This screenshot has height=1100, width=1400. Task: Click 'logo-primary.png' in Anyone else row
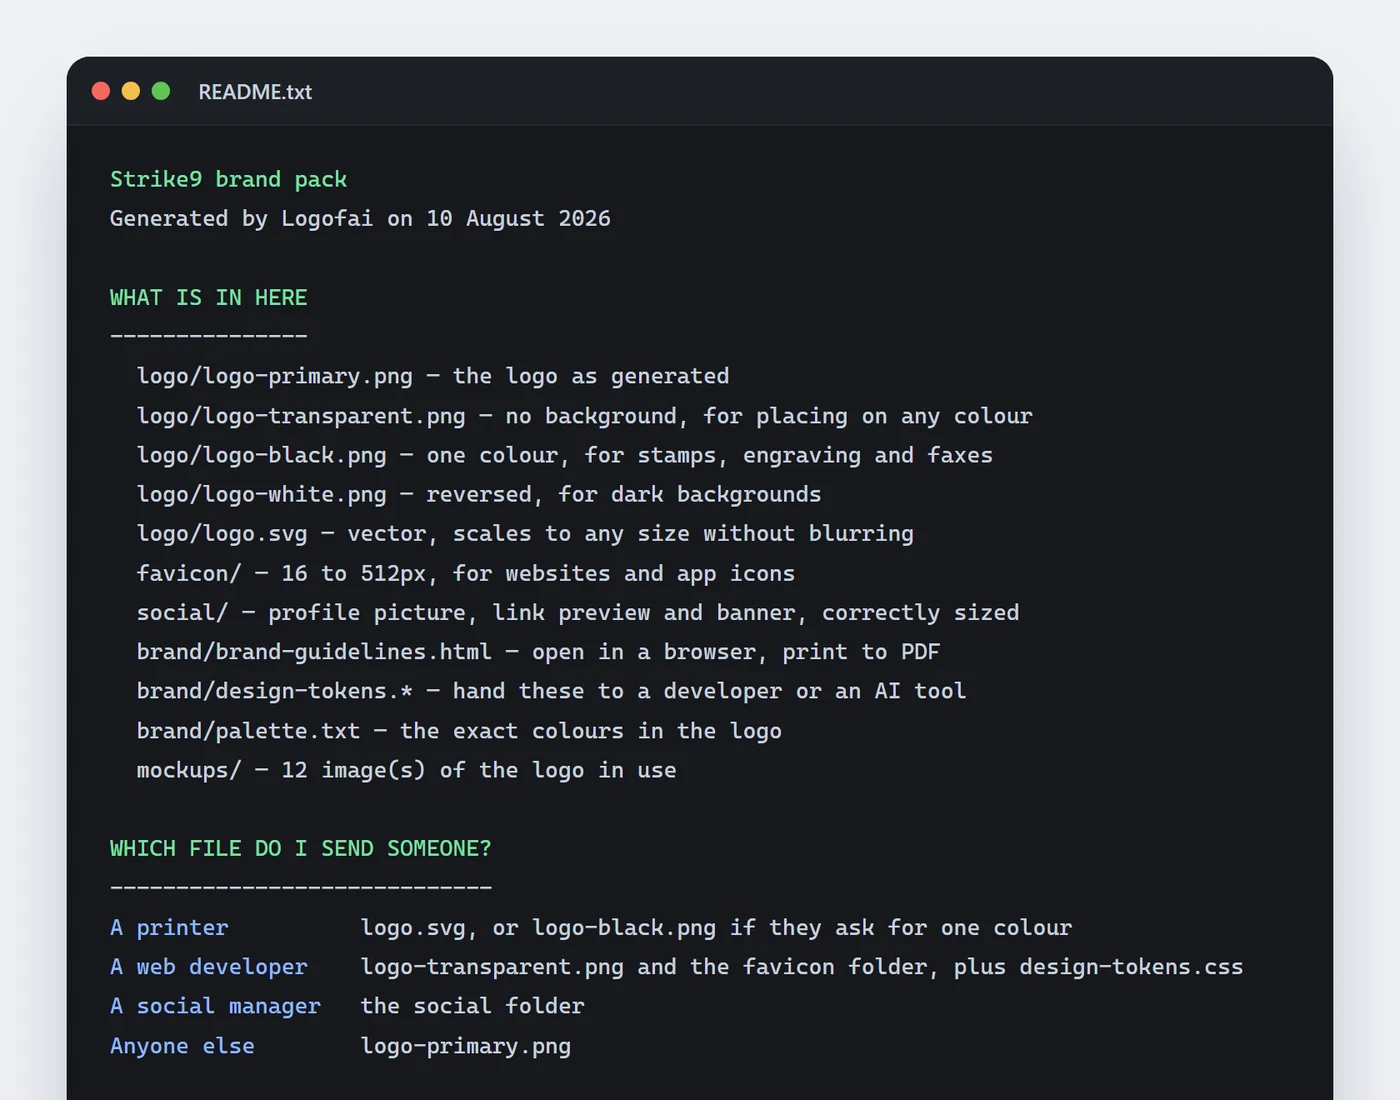(466, 1045)
